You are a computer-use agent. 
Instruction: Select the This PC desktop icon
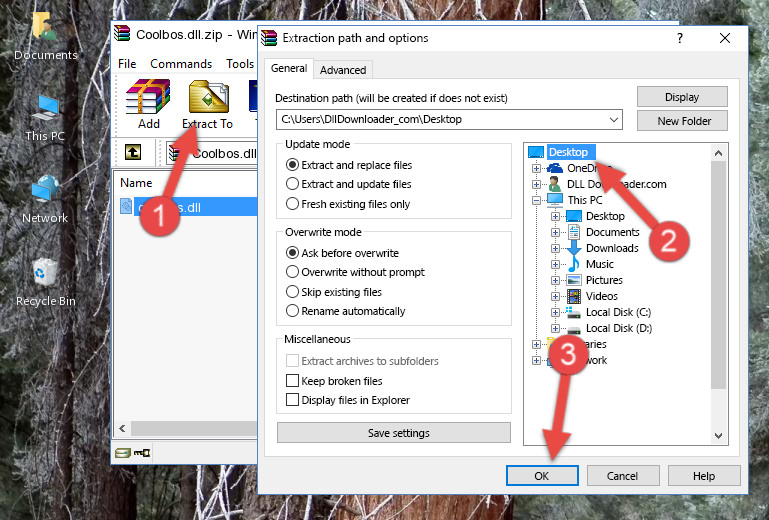pyautogui.click(x=45, y=108)
